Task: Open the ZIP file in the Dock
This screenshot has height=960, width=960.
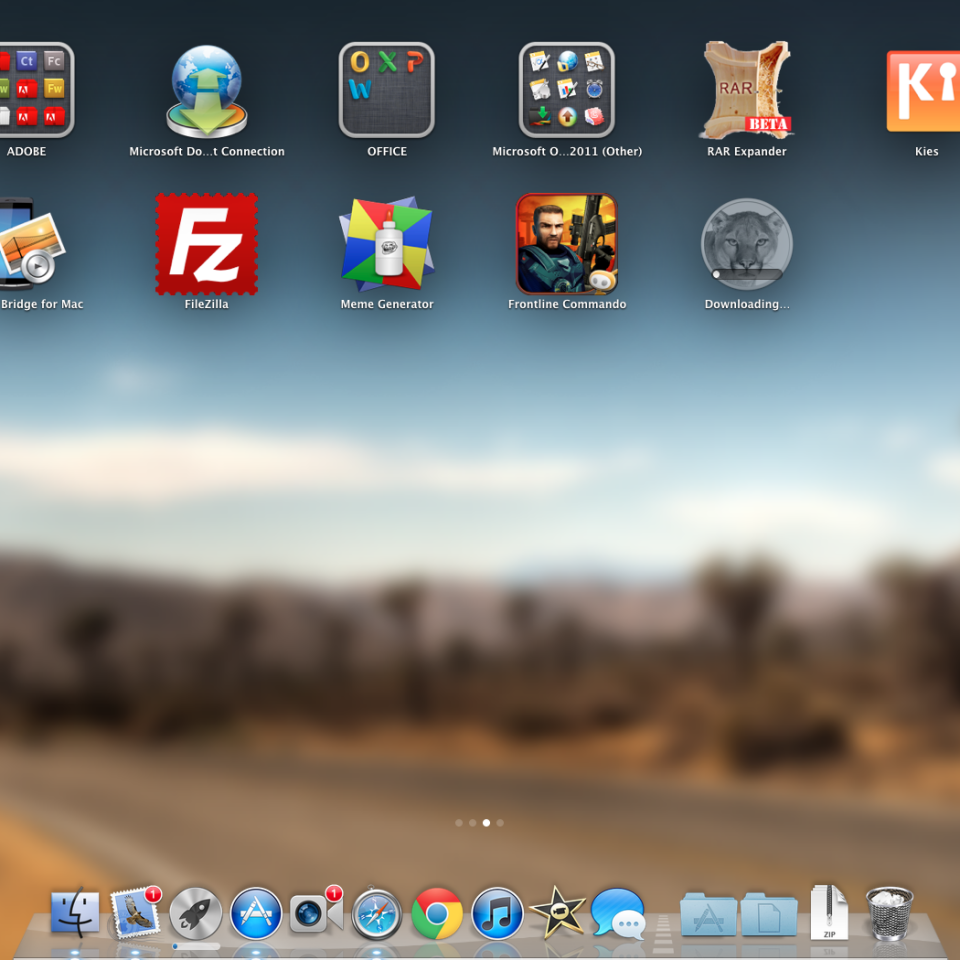Action: [x=829, y=912]
